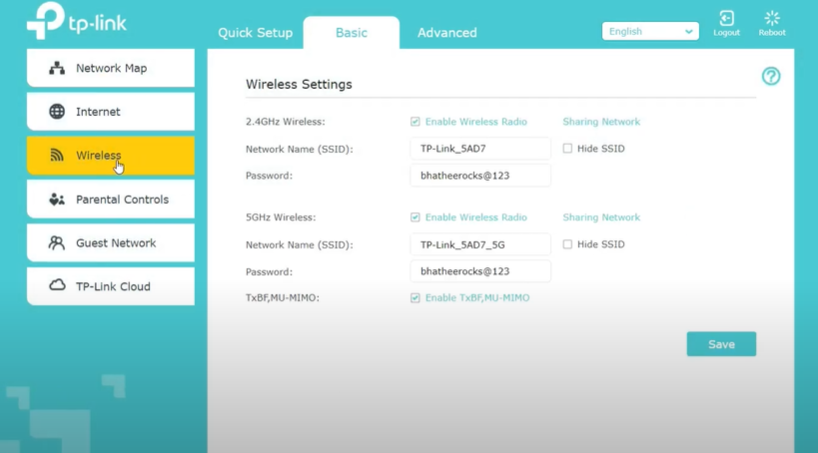Viewport: 818px width, 453px height.
Task: Open help via question mark icon
Action: [771, 76]
